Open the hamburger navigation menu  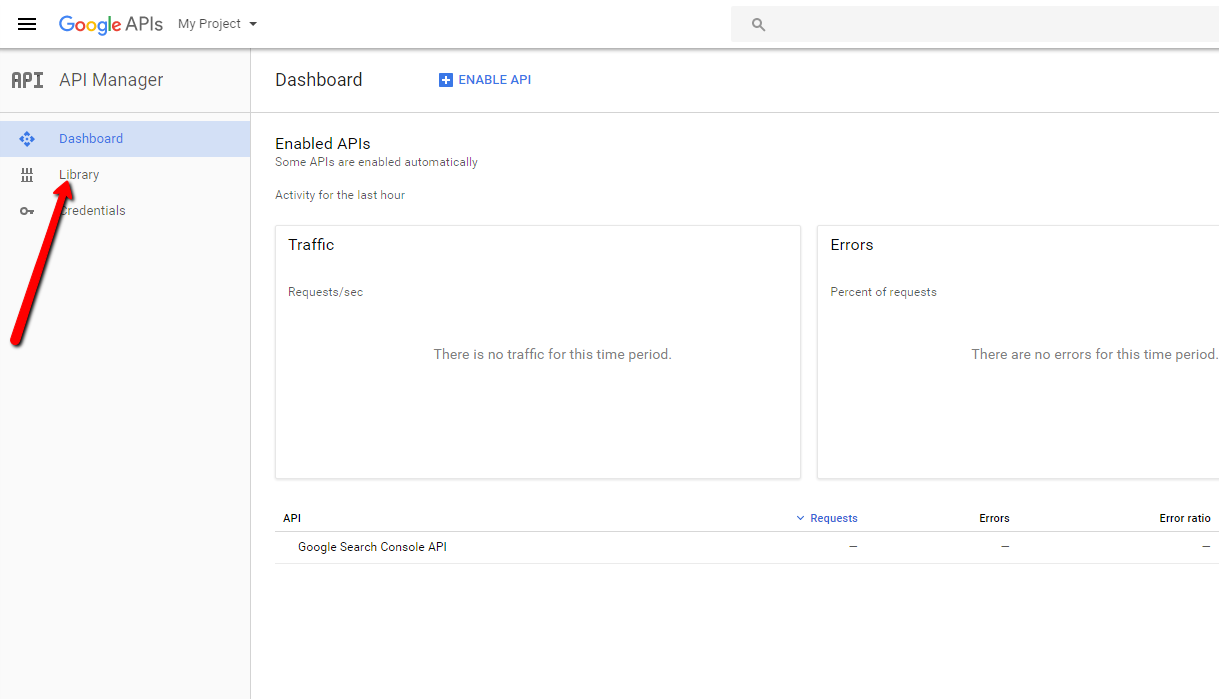[27, 24]
